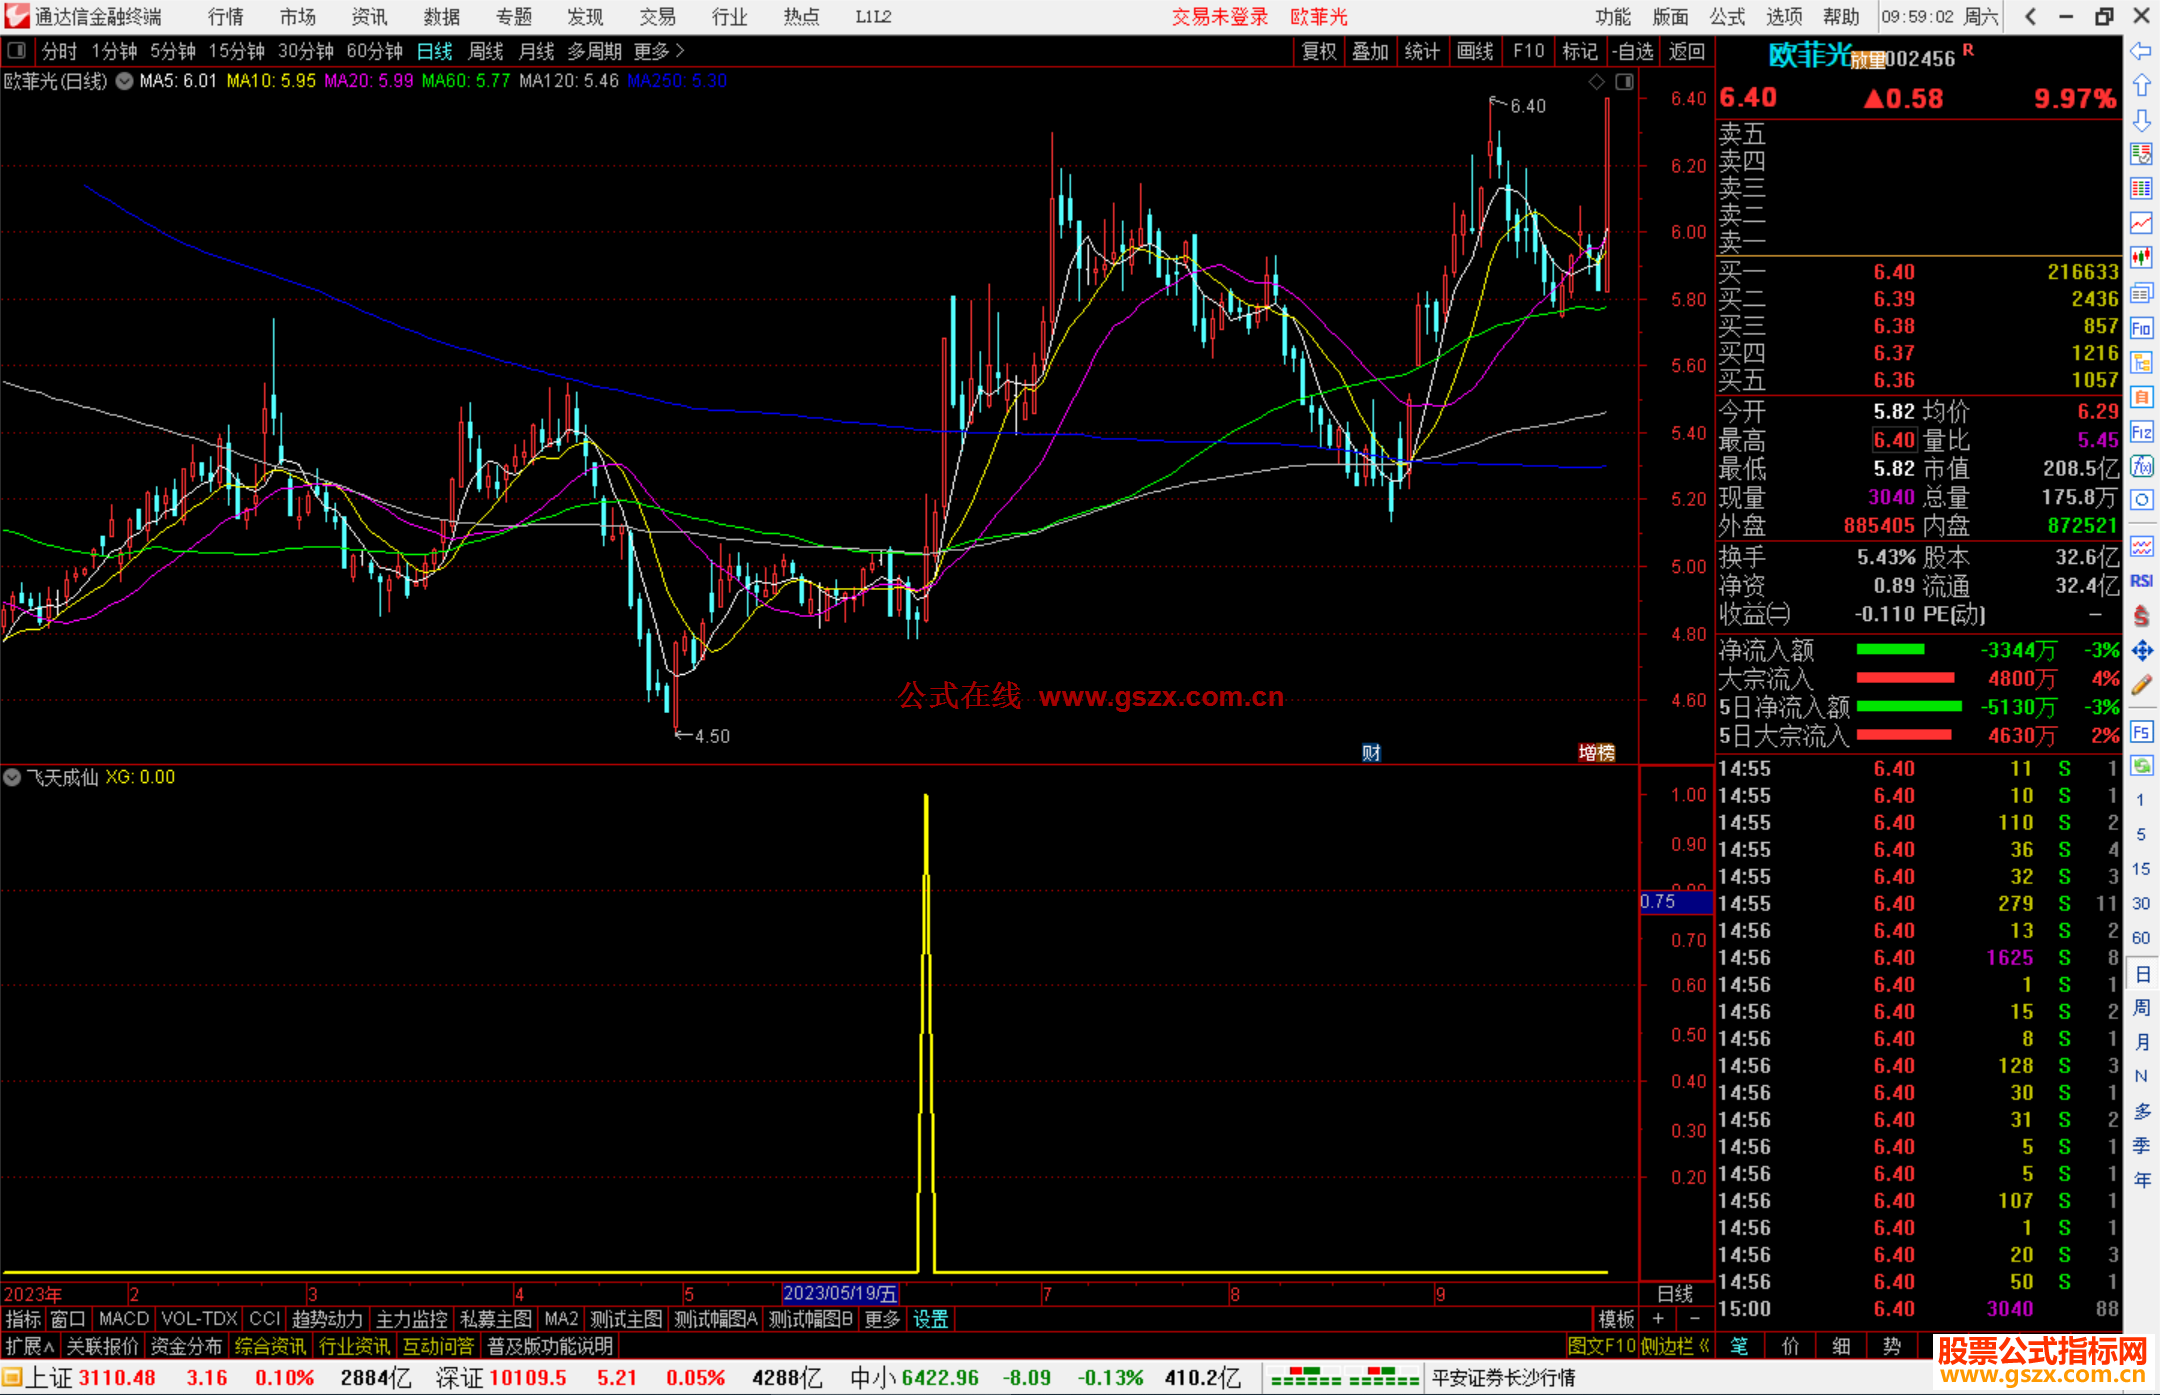
Task: Open the F12 trading sidebar icon
Action: click(x=2141, y=432)
